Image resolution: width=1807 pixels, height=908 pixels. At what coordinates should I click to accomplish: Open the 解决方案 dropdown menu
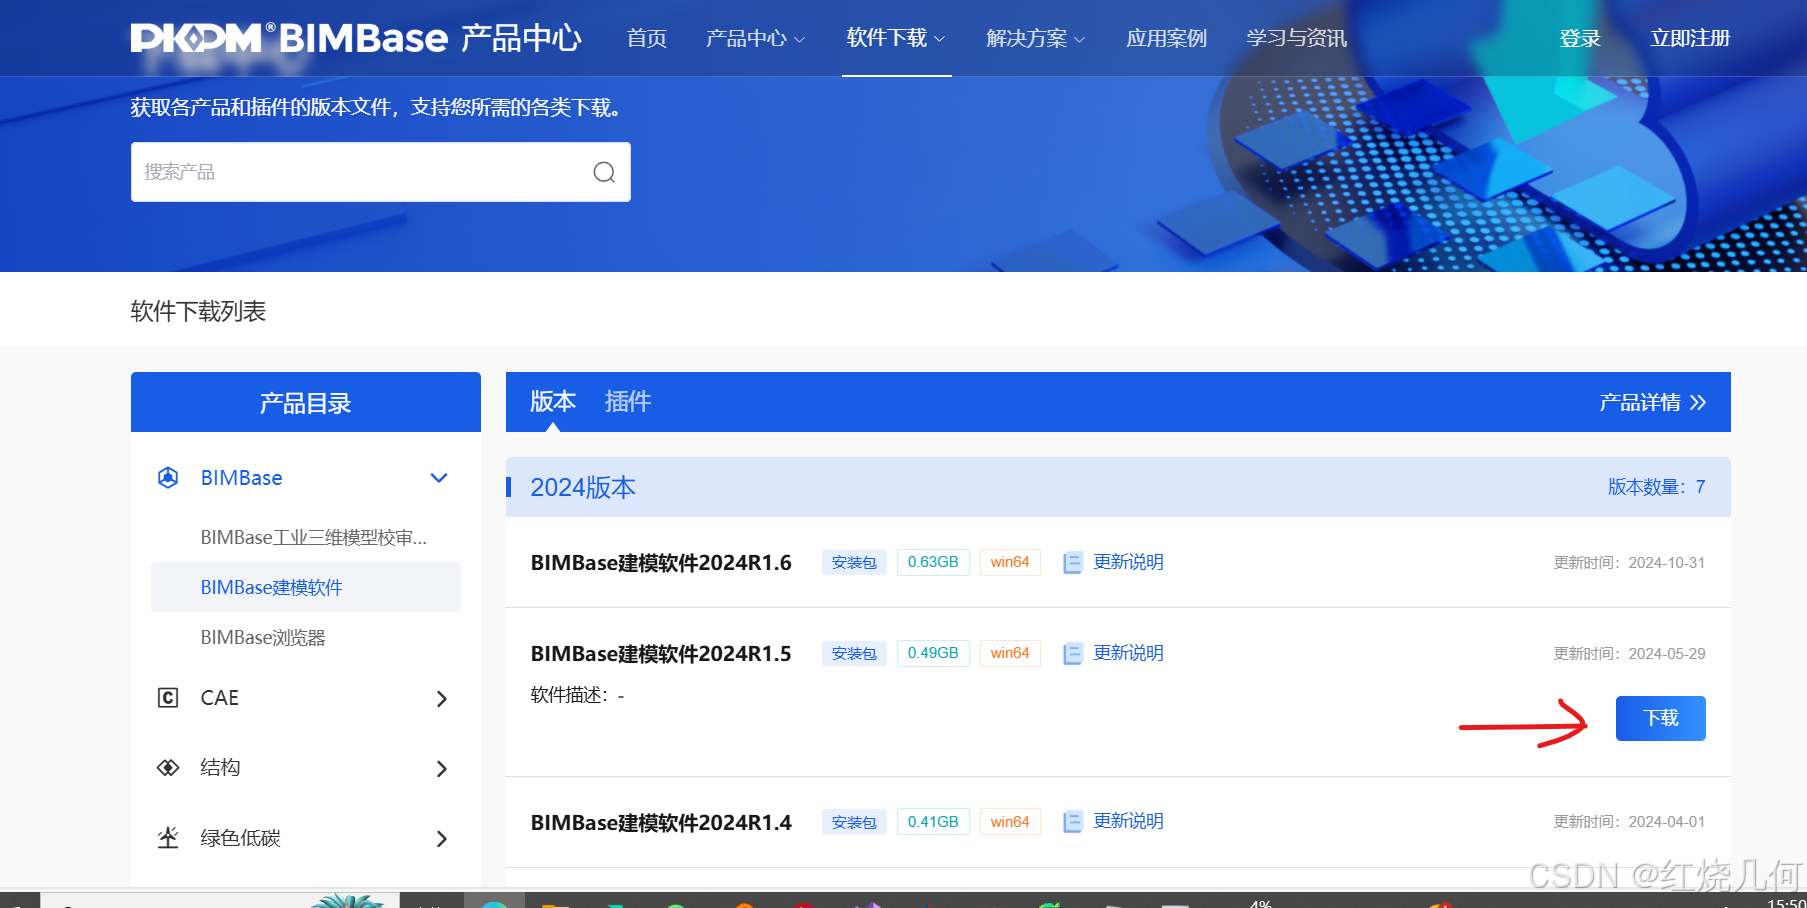(x=1035, y=38)
